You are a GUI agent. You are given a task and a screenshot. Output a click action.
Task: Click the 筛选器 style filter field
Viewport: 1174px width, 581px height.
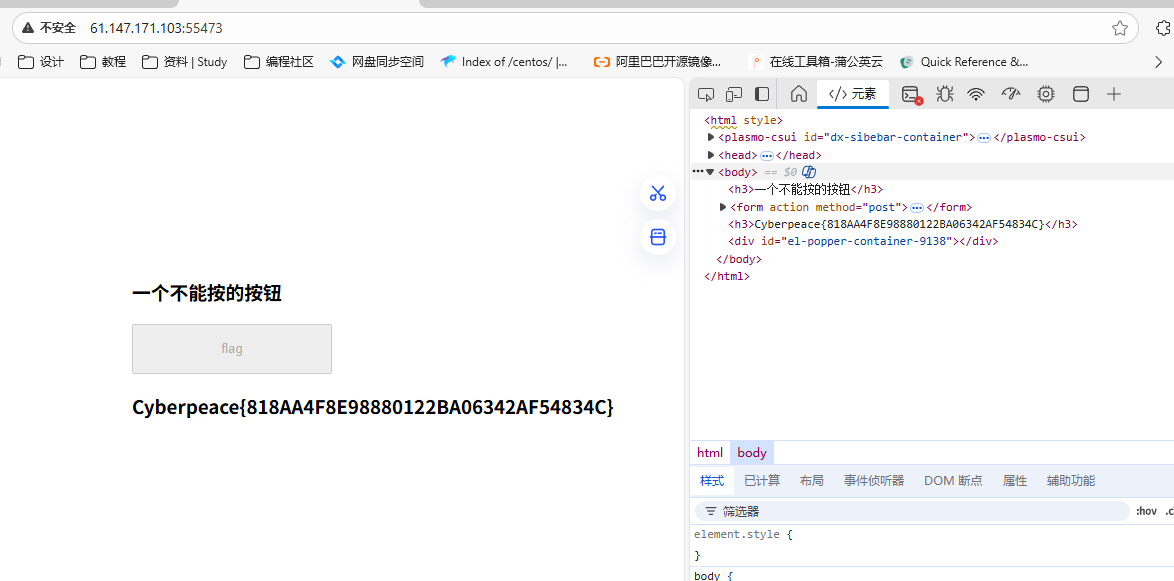tap(910, 511)
